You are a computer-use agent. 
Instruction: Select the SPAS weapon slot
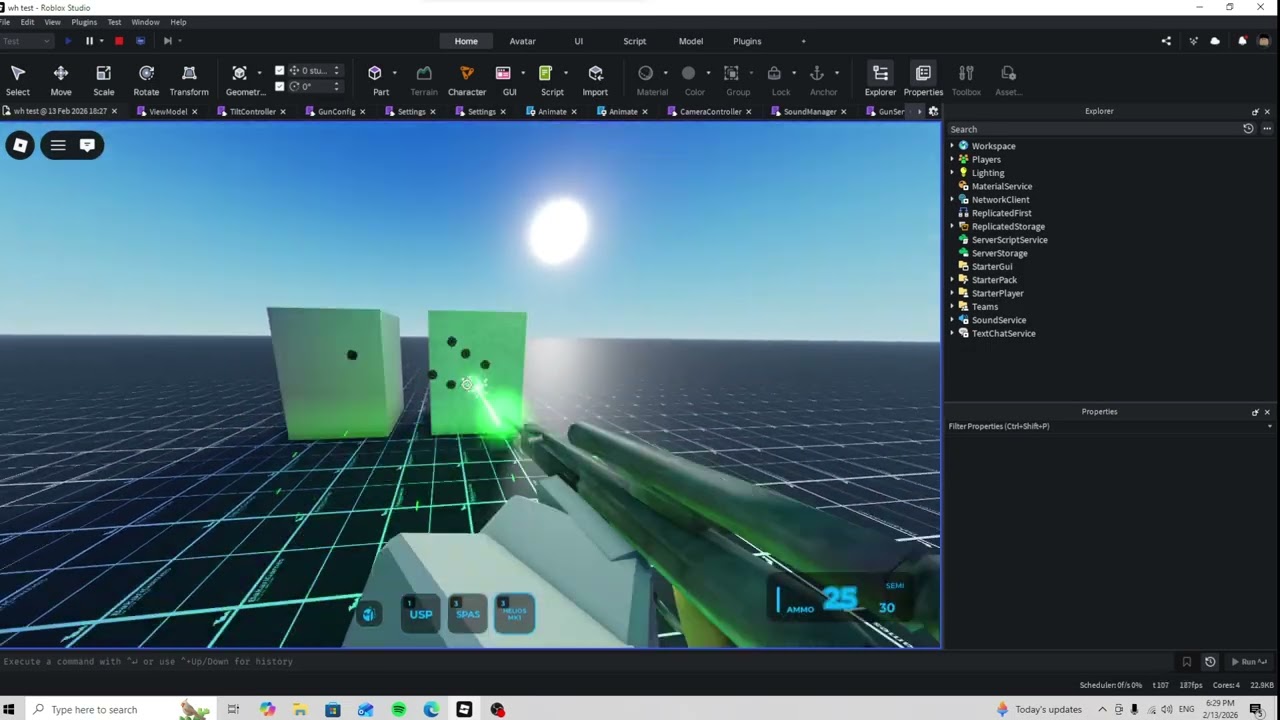(468, 613)
